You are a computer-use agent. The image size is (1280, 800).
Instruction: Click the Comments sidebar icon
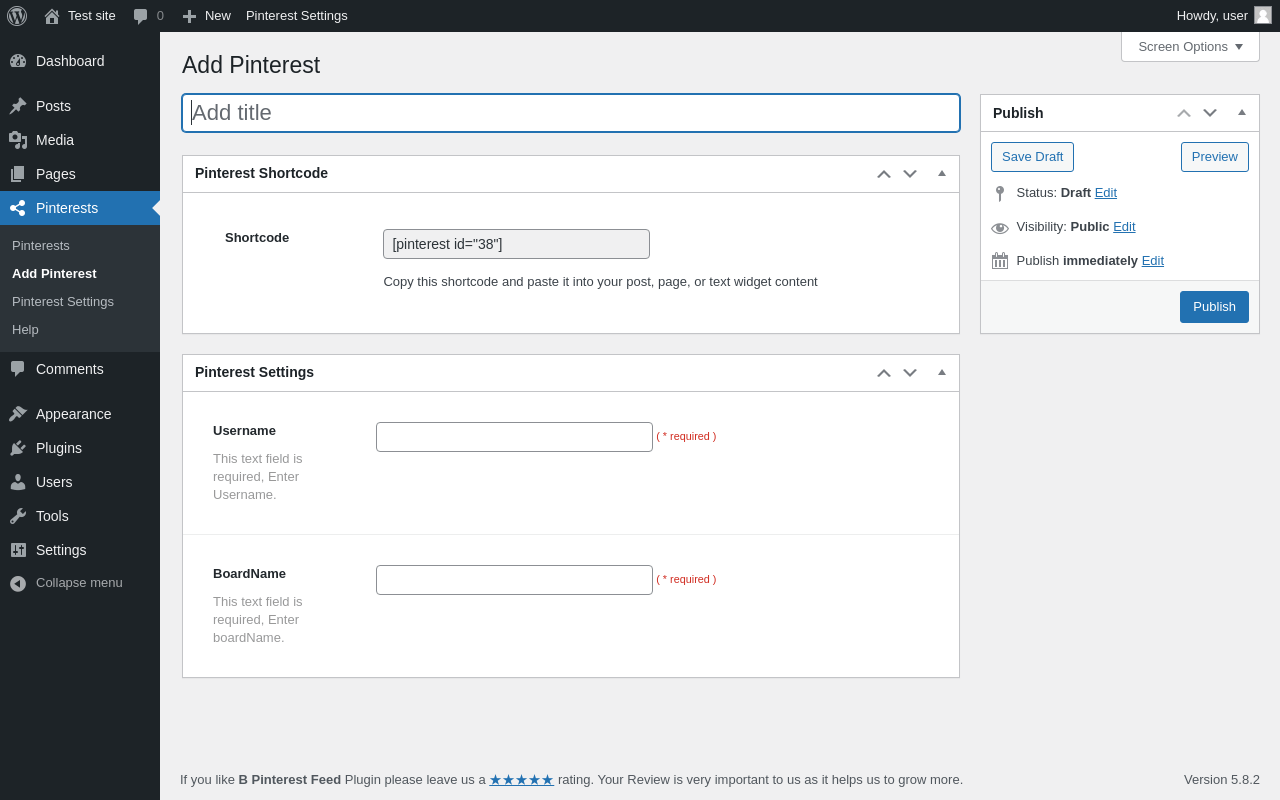[18, 369]
